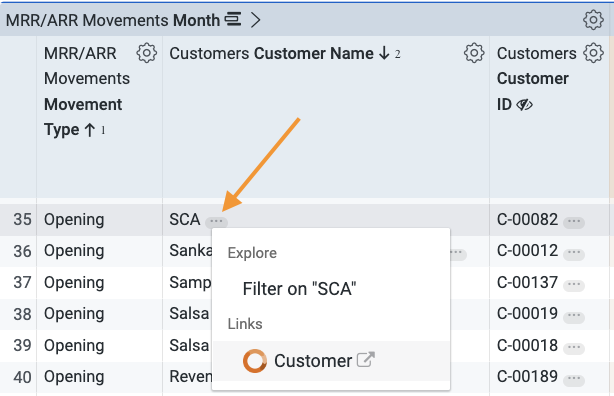Click the Customers Customer ID header

click(536, 79)
